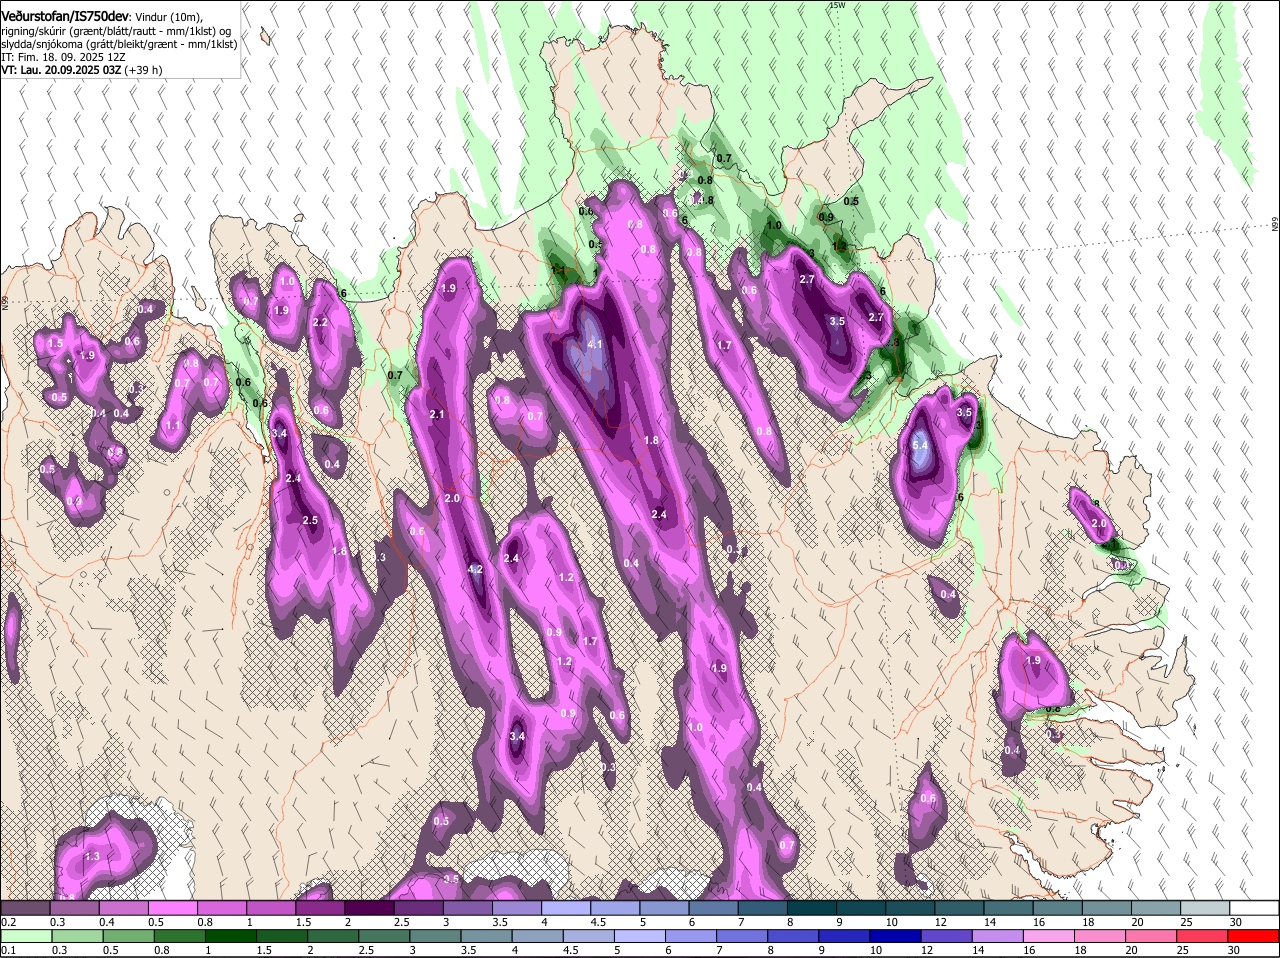The width and height of the screenshot is (1280, 958).
Task: Click the 1.5 precipitation value on the map
Action: coord(55,344)
